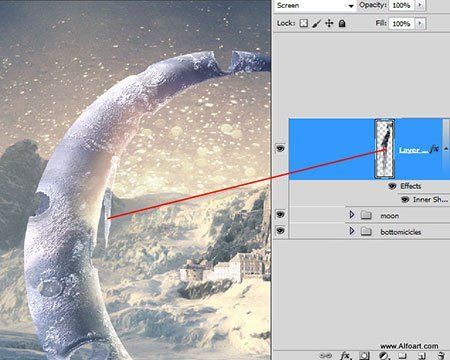Click the Link layers icon
The width and height of the screenshot is (450, 360).
click(x=325, y=356)
